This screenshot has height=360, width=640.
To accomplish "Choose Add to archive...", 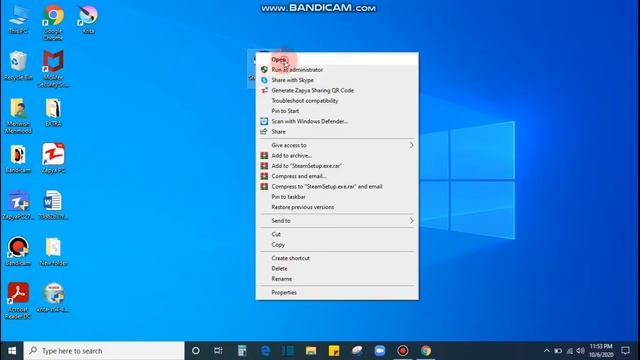I will pos(337,156).
